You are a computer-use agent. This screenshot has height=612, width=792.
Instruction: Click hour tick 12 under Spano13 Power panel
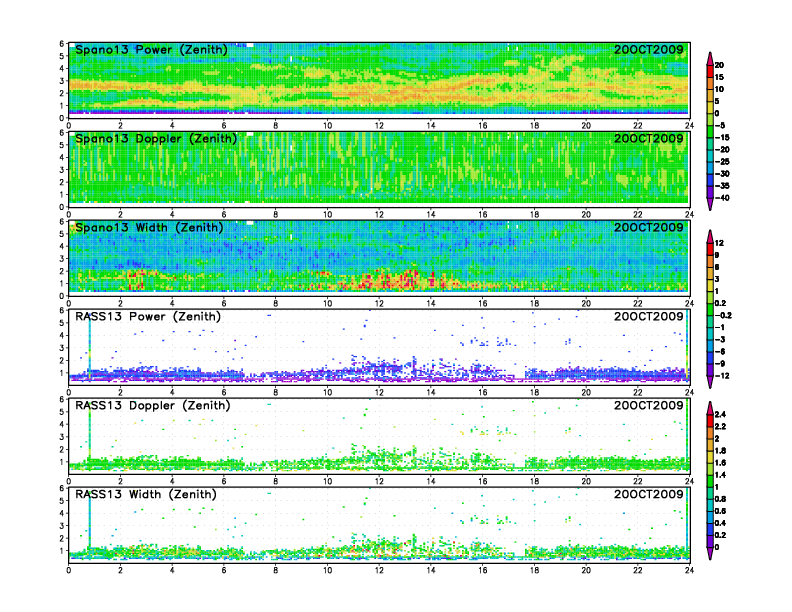tap(379, 126)
